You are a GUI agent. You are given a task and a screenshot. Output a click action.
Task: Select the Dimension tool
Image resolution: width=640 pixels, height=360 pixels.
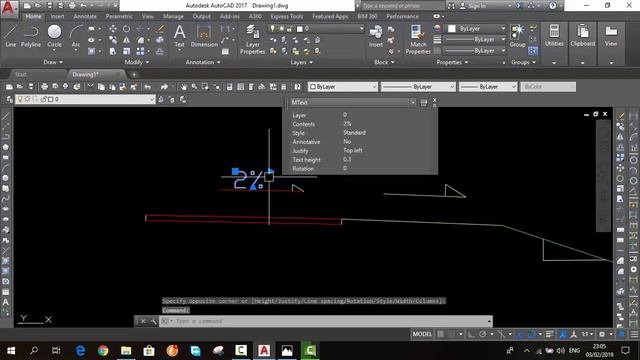(x=204, y=36)
